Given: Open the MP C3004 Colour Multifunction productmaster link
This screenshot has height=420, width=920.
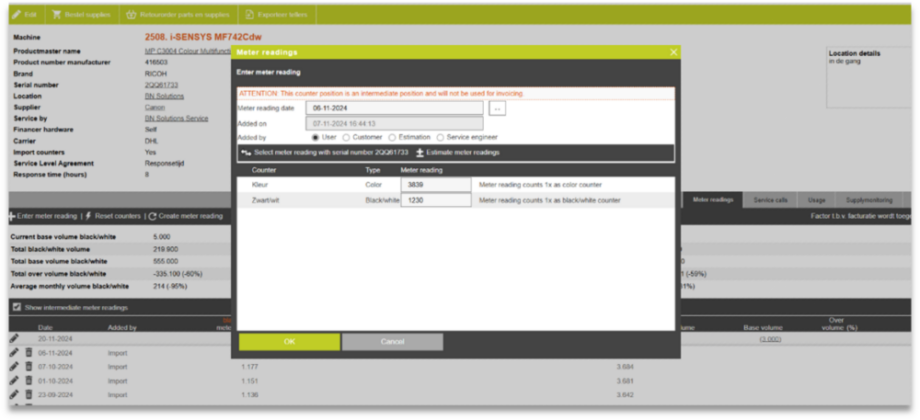Looking at the screenshot, I should (x=188, y=52).
